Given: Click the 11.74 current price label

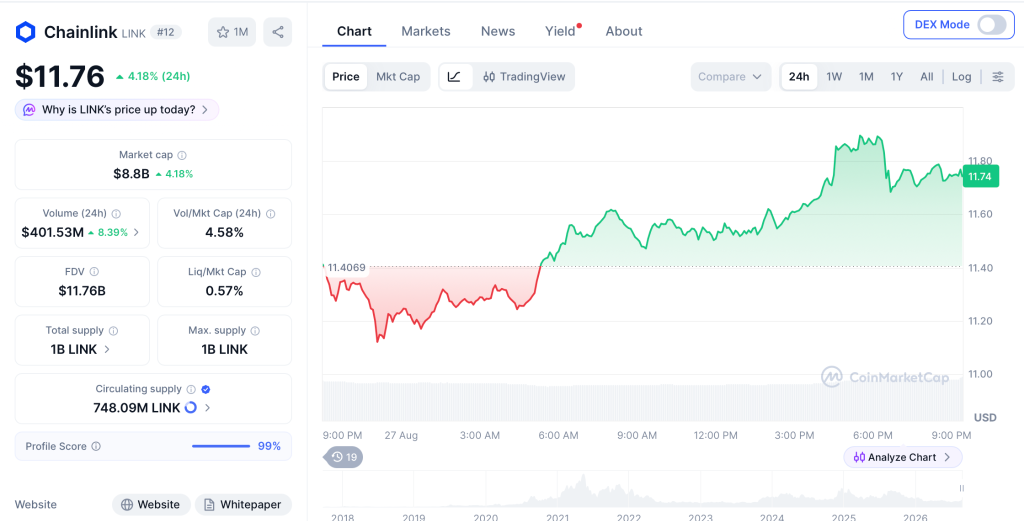Looking at the screenshot, I should click(980, 177).
